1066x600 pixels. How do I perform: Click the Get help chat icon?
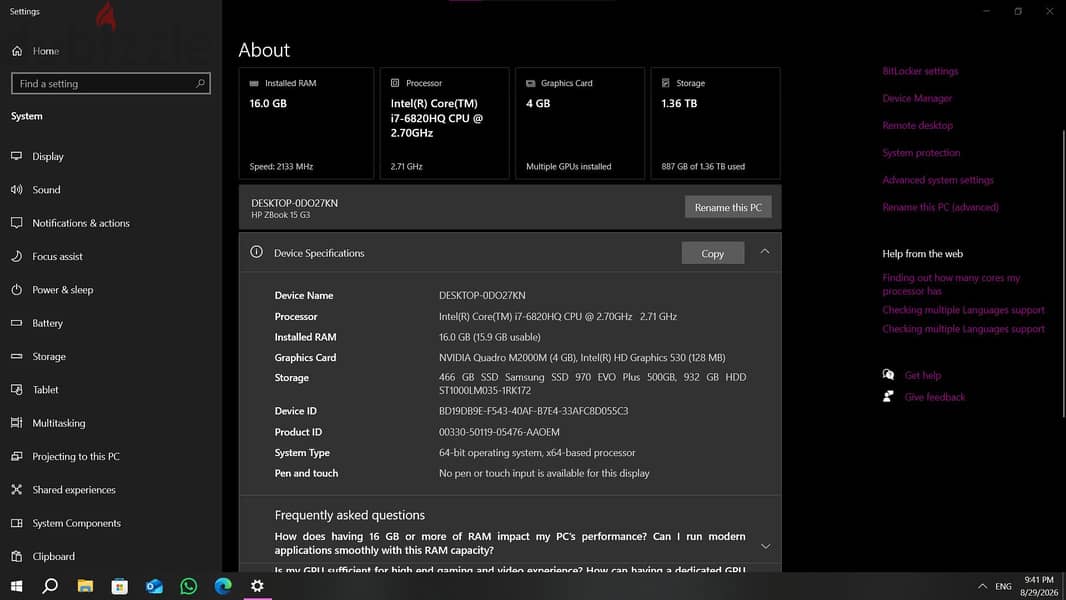[888, 374]
